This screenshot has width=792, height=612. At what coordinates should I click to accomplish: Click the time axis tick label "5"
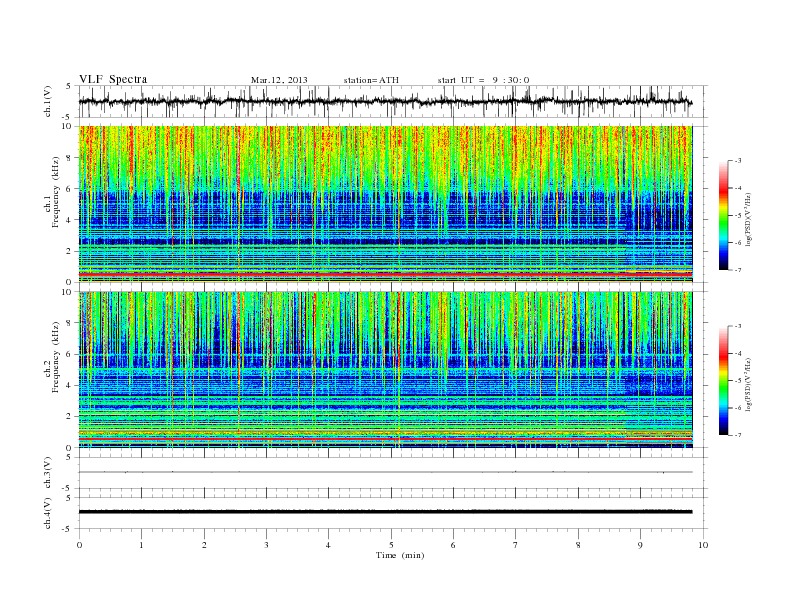(391, 545)
